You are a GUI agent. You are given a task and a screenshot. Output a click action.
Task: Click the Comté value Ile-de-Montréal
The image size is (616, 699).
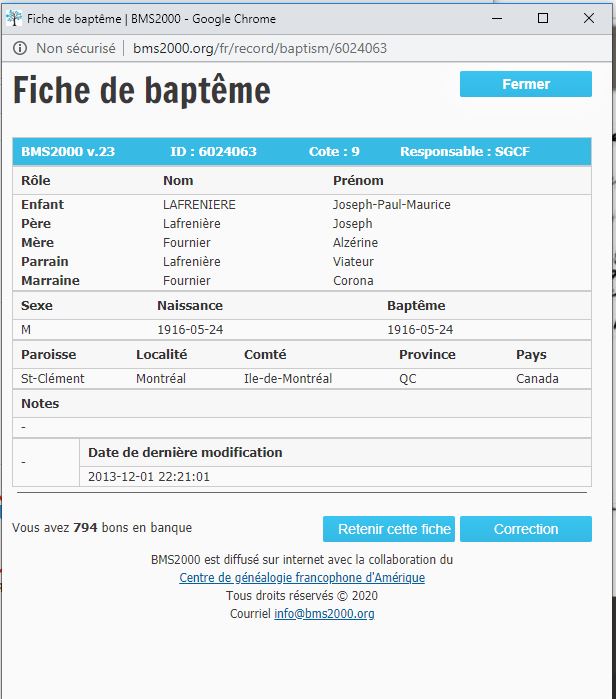(288, 379)
